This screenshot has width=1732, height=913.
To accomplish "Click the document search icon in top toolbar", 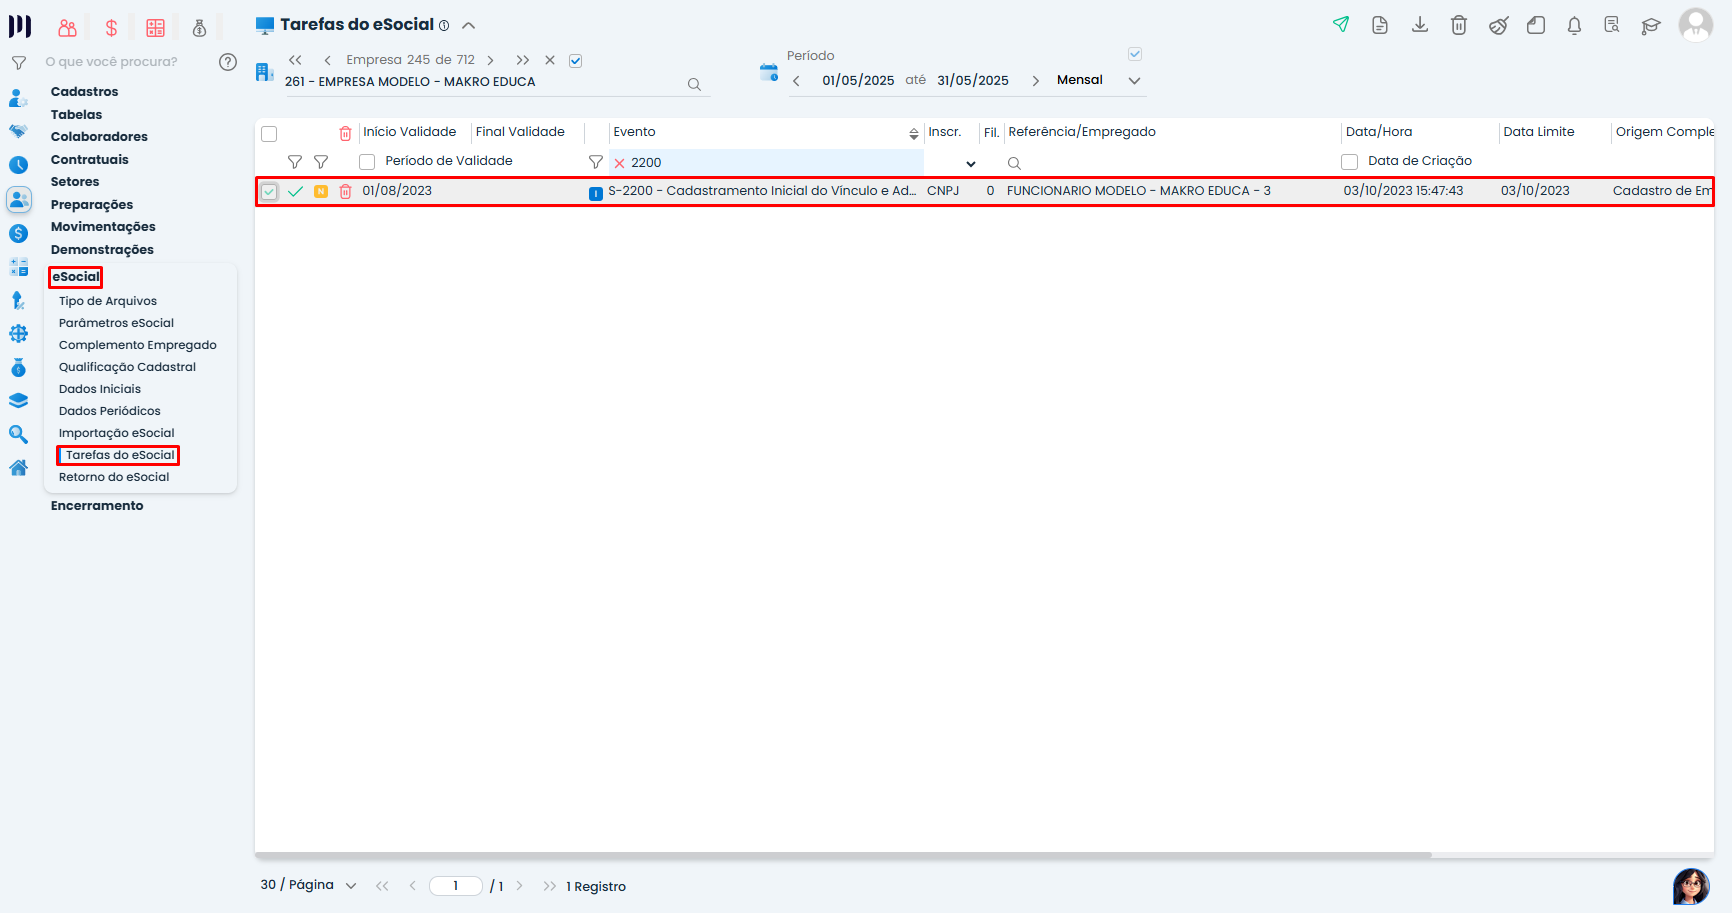I will click(x=1612, y=25).
